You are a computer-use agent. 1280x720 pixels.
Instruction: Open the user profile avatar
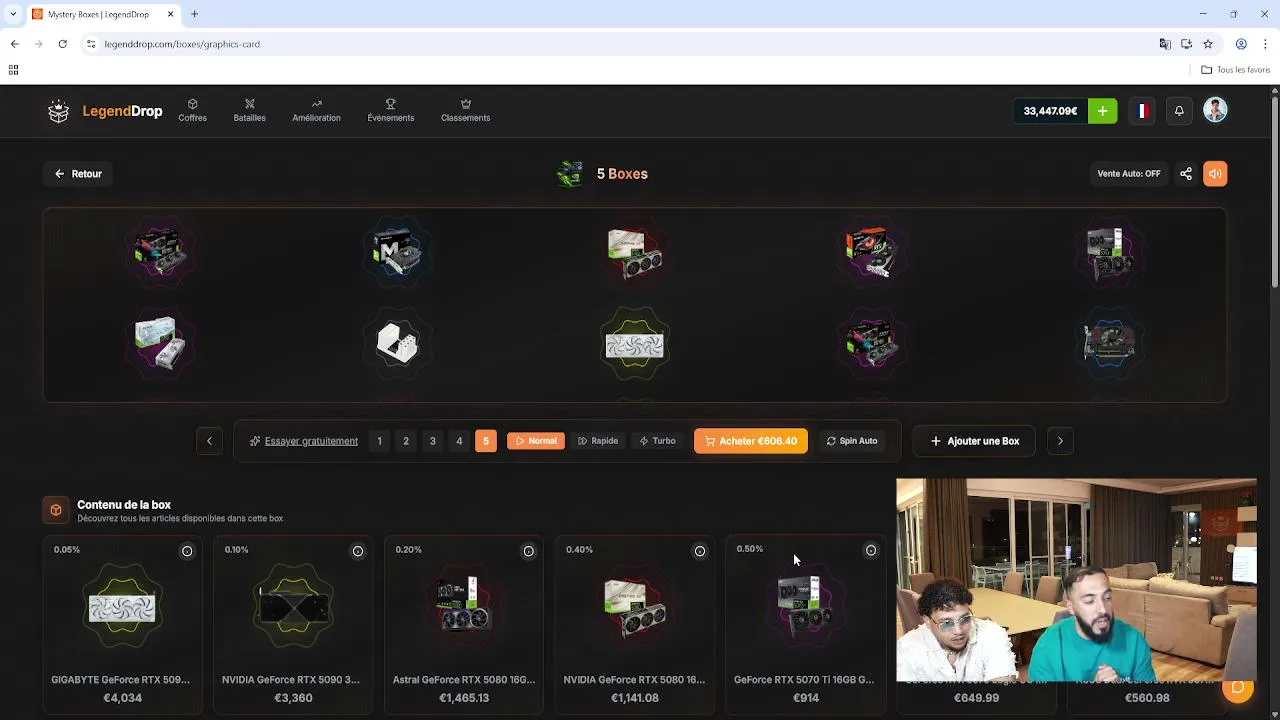[1215, 110]
